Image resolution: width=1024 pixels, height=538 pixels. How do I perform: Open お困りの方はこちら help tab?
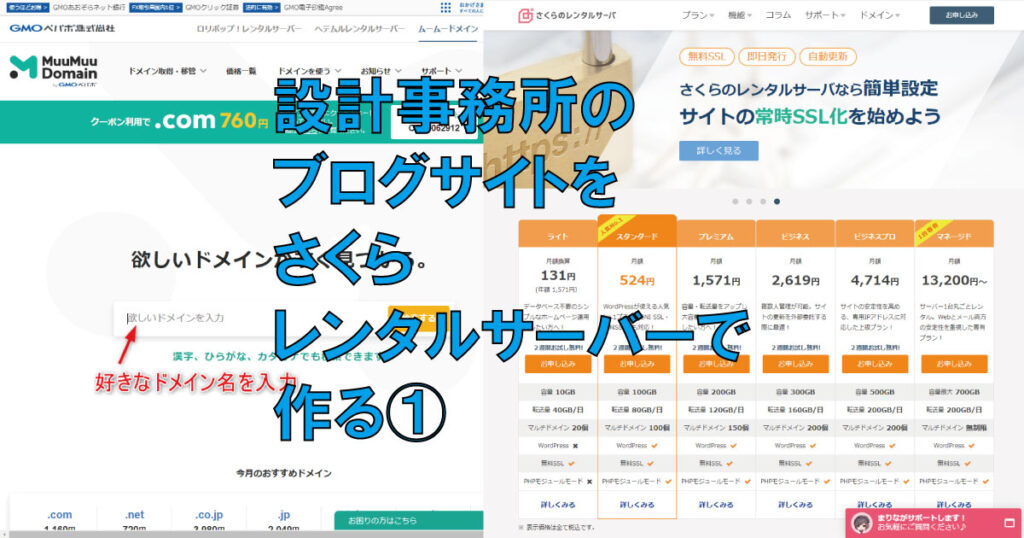[x=408, y=520]
